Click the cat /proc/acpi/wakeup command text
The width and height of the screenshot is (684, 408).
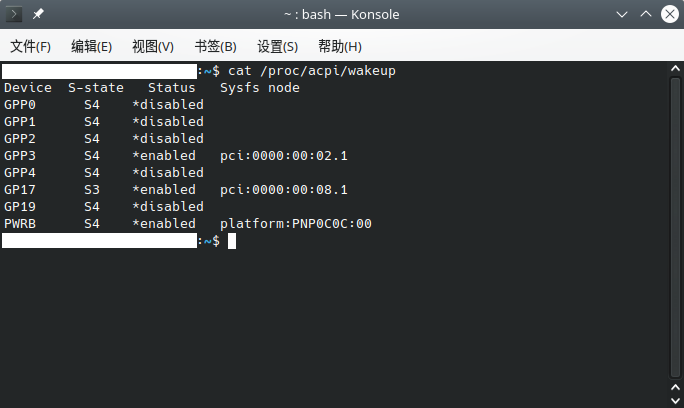point(312,71)
